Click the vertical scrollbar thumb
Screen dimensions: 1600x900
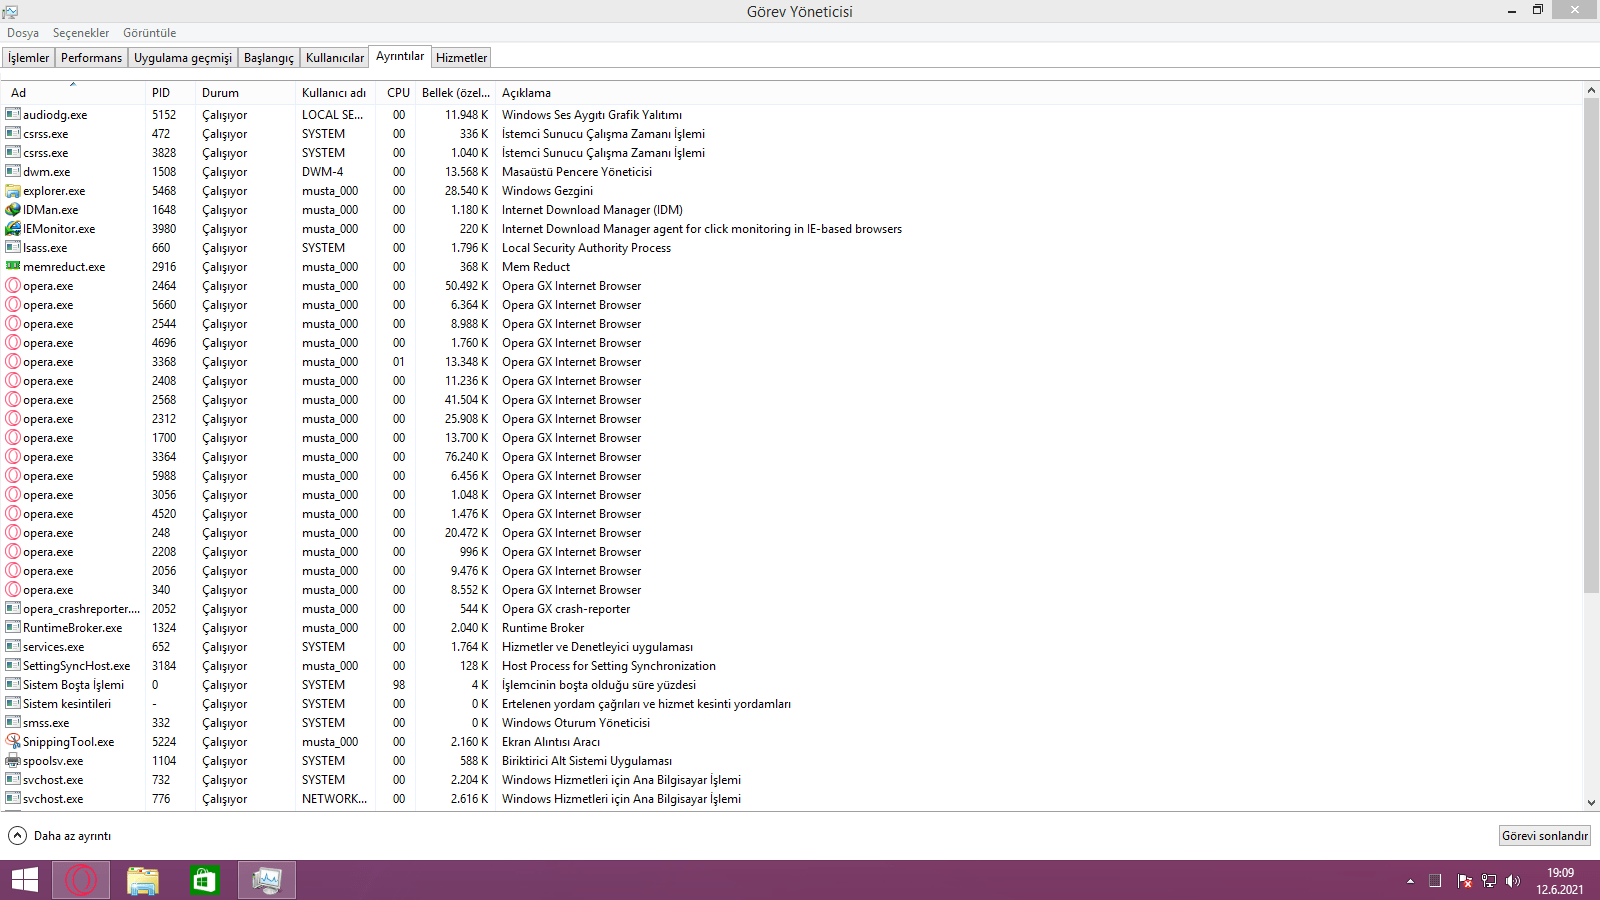coord(1591,345)
